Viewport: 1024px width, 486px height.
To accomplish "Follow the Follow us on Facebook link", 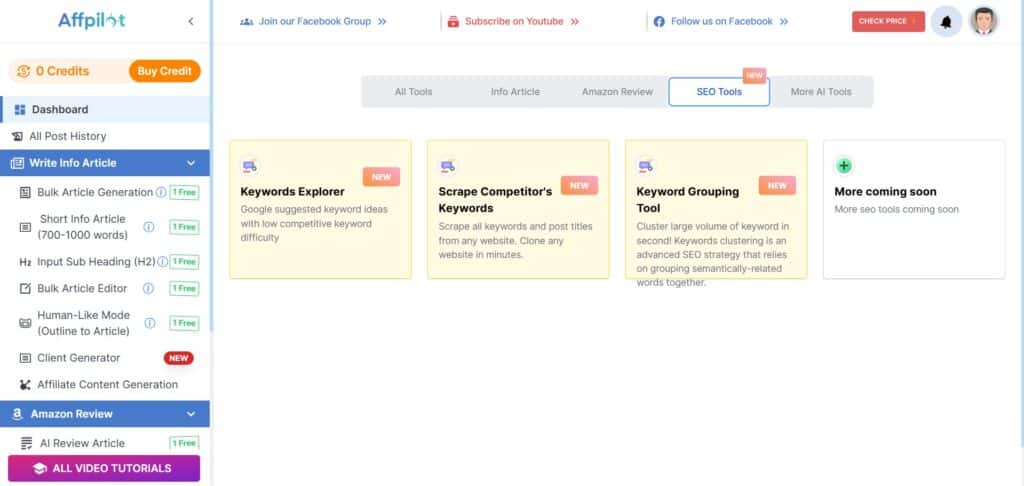I will click(x=721, y=22).
